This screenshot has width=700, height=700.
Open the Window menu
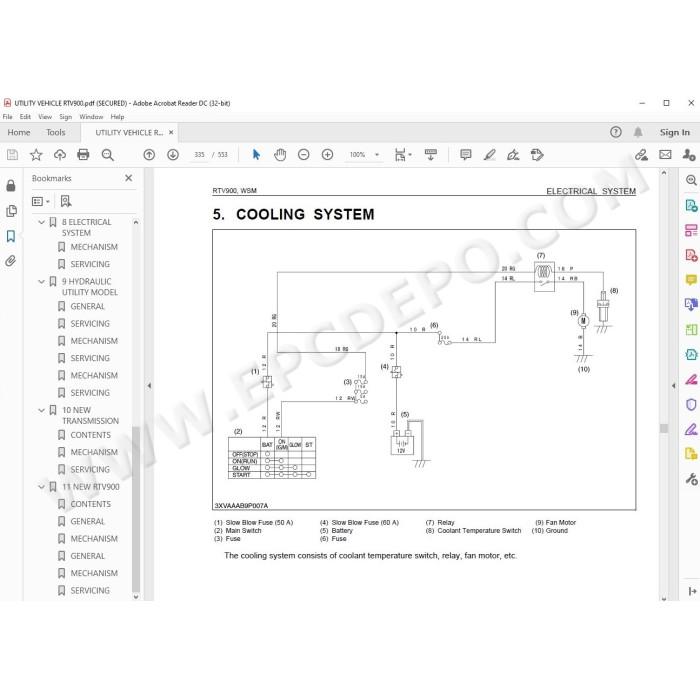[x=91, y=117]
